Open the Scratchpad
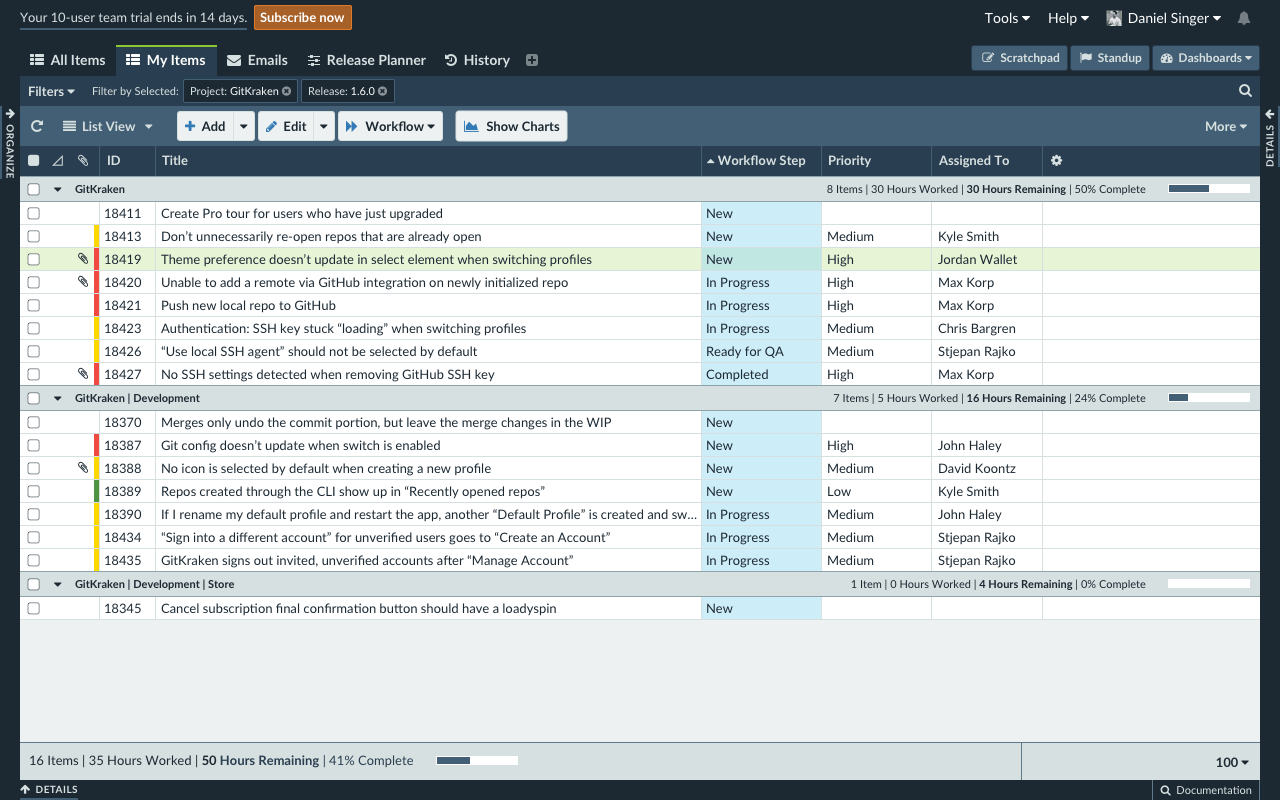The image size is (1280, 800). (1020, 58)
